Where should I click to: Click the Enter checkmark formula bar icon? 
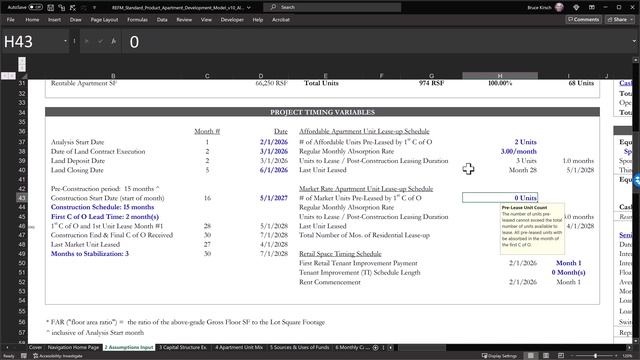[100, 41]
